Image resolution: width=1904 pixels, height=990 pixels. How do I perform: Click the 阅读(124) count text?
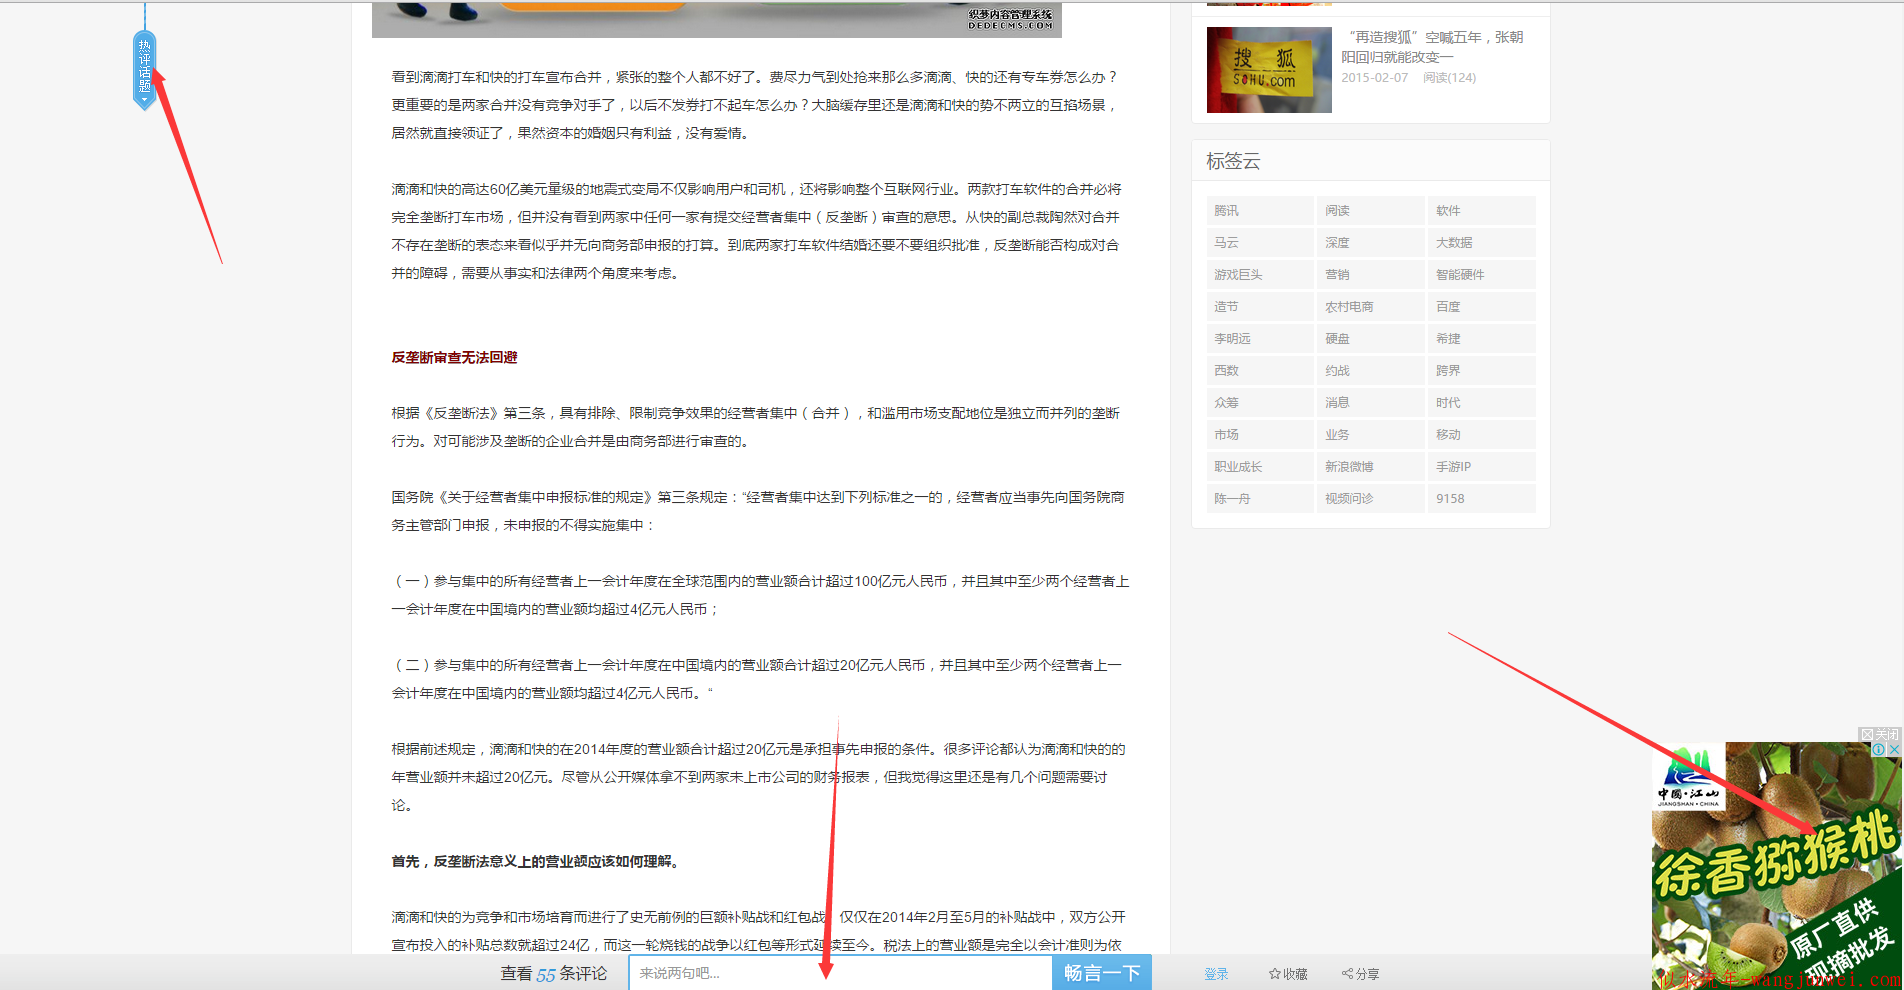pyautogui.click(x=1449, y=77)
